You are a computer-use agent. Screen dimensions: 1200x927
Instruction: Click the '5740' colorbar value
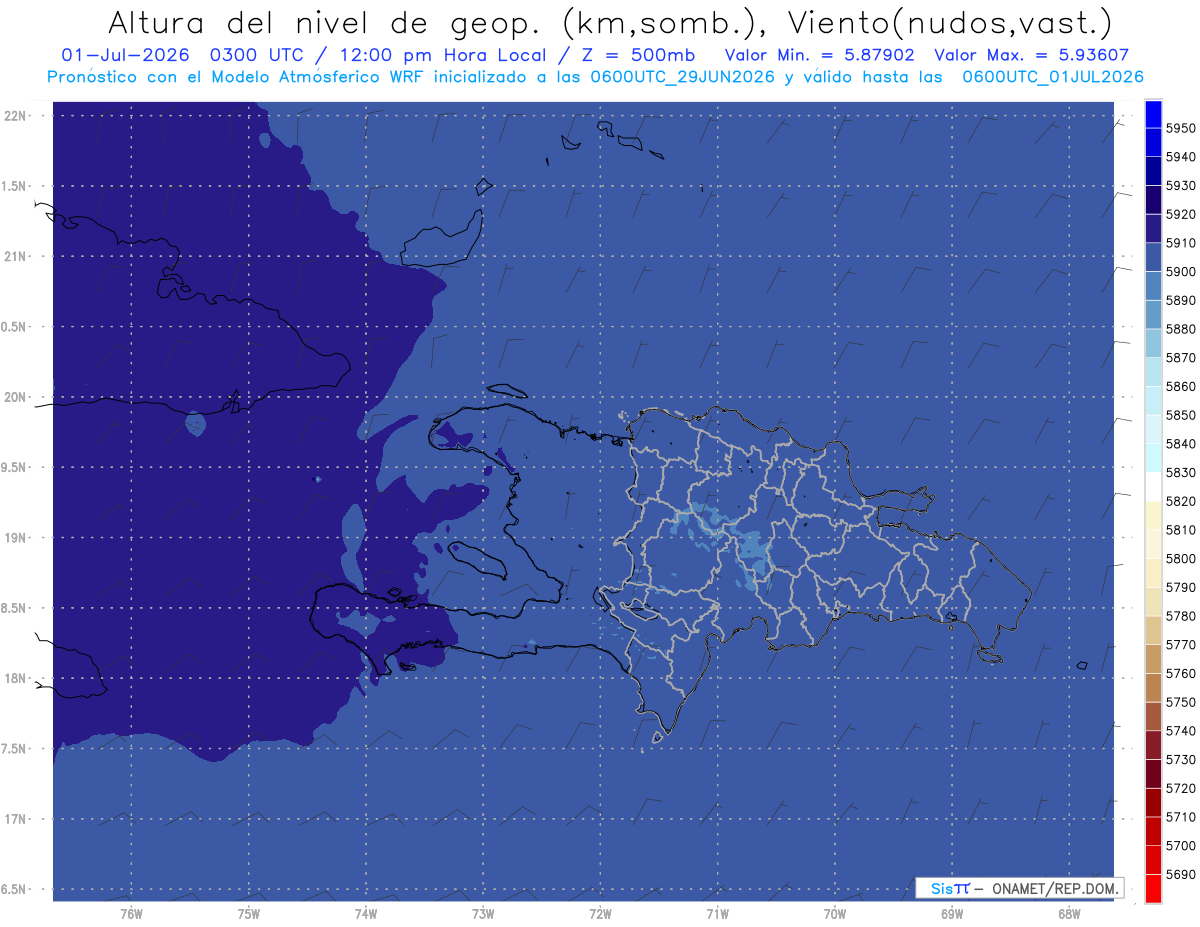1180,731
